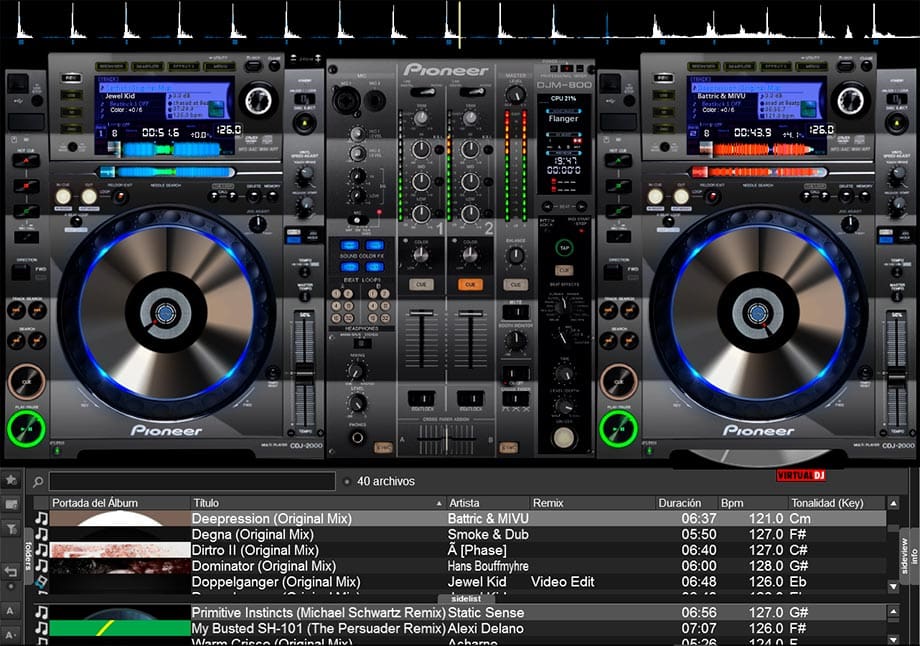The height and width of the screenshot is (646, 920).
Task: Click the channel 1 Trim knob
Action: [421, 118]
